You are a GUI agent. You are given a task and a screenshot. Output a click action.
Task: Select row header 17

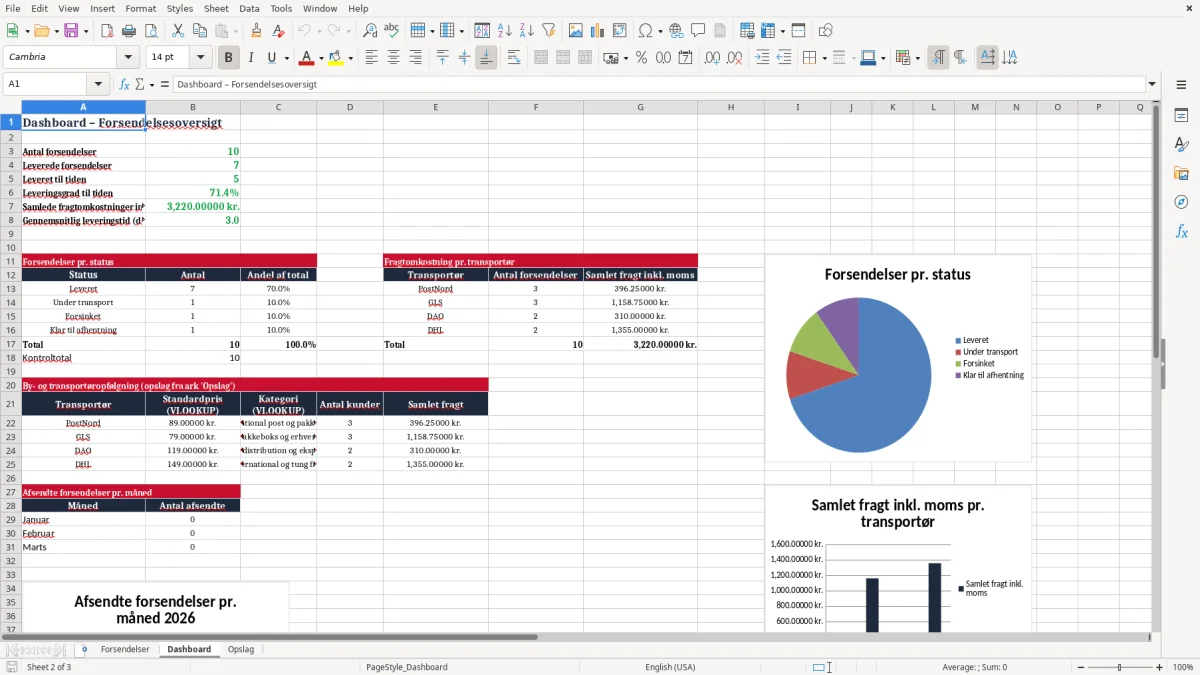[11, 344]
